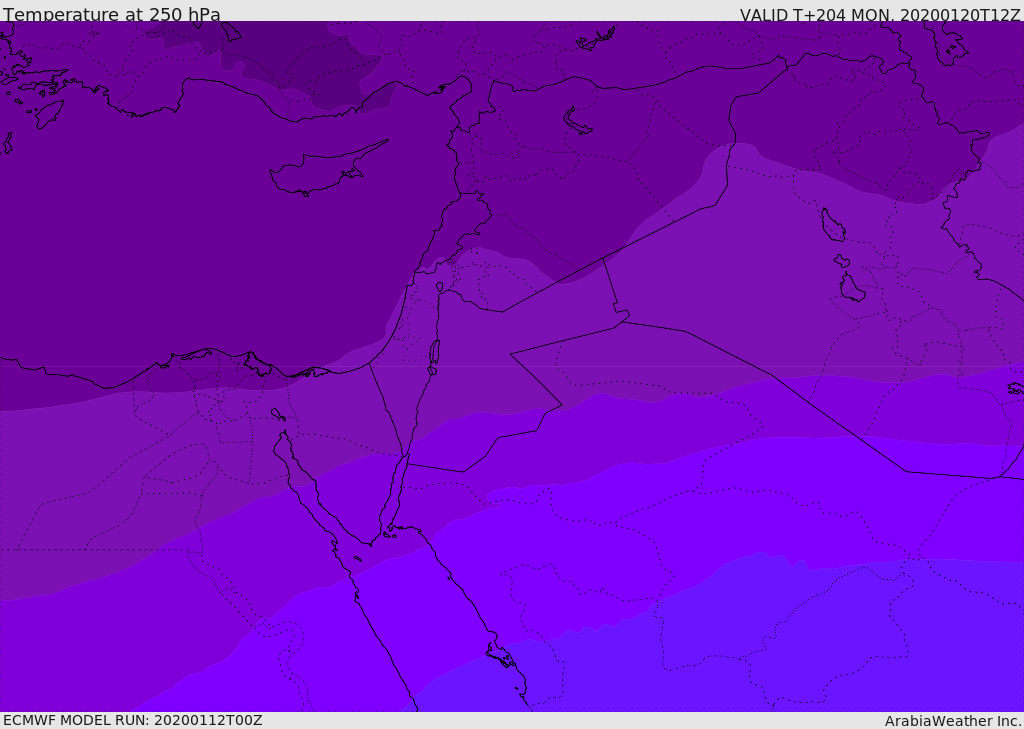Click the island of Cyprus on the map
This screenshot has width=1024, height=729.
(327, 170)
